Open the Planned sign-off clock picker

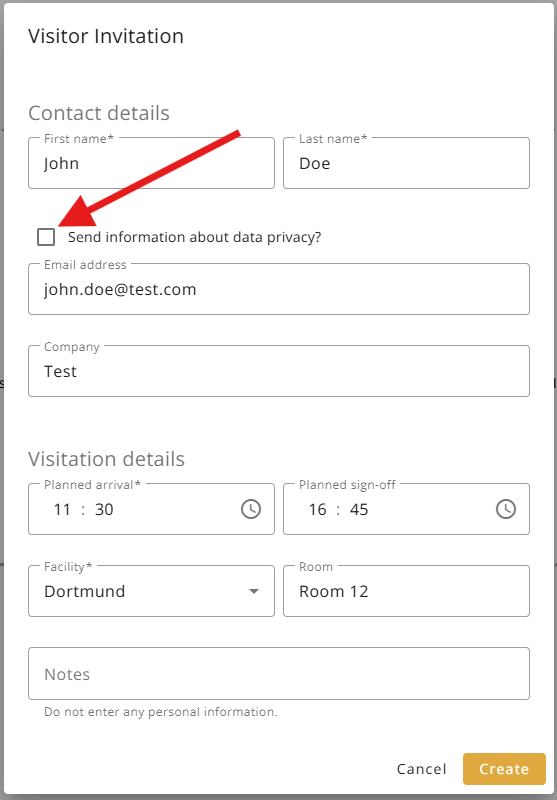pos(505,509)
